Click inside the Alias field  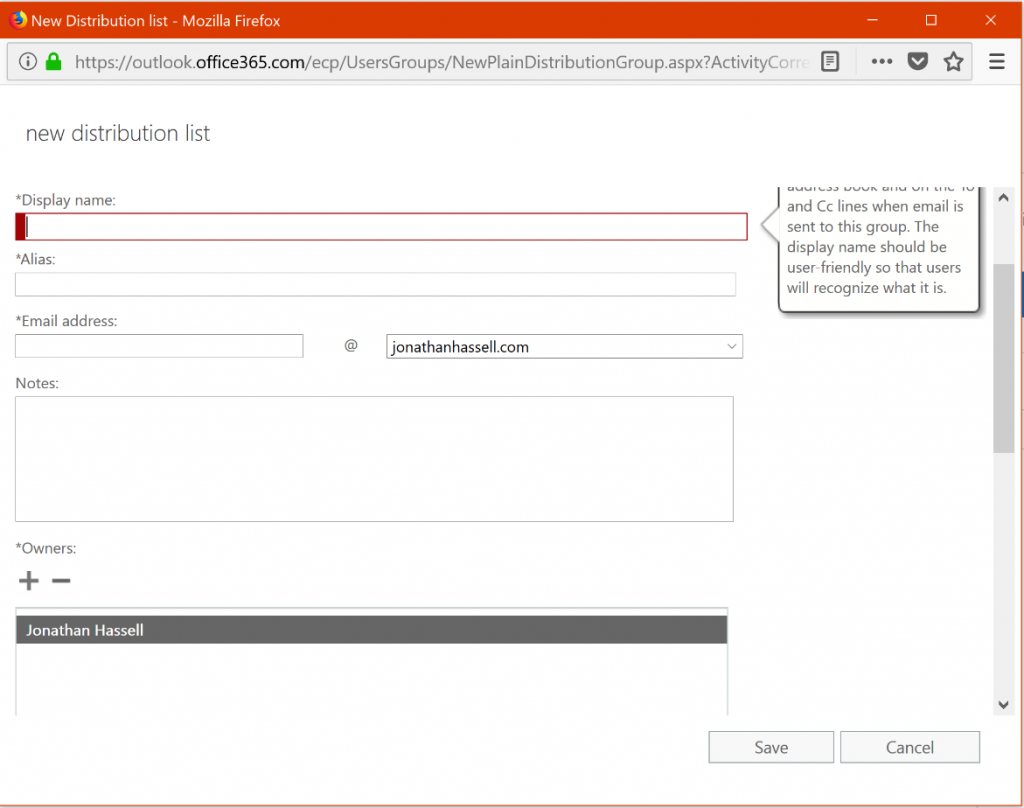[x=375, y=284]
